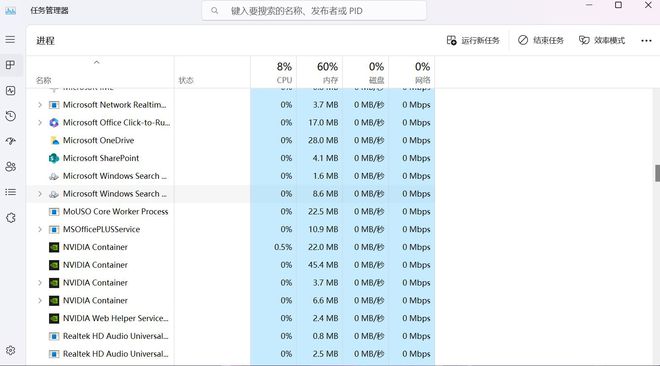Open the Services sidebar icon
Screen dimensions: 660x366
point(11,218)
